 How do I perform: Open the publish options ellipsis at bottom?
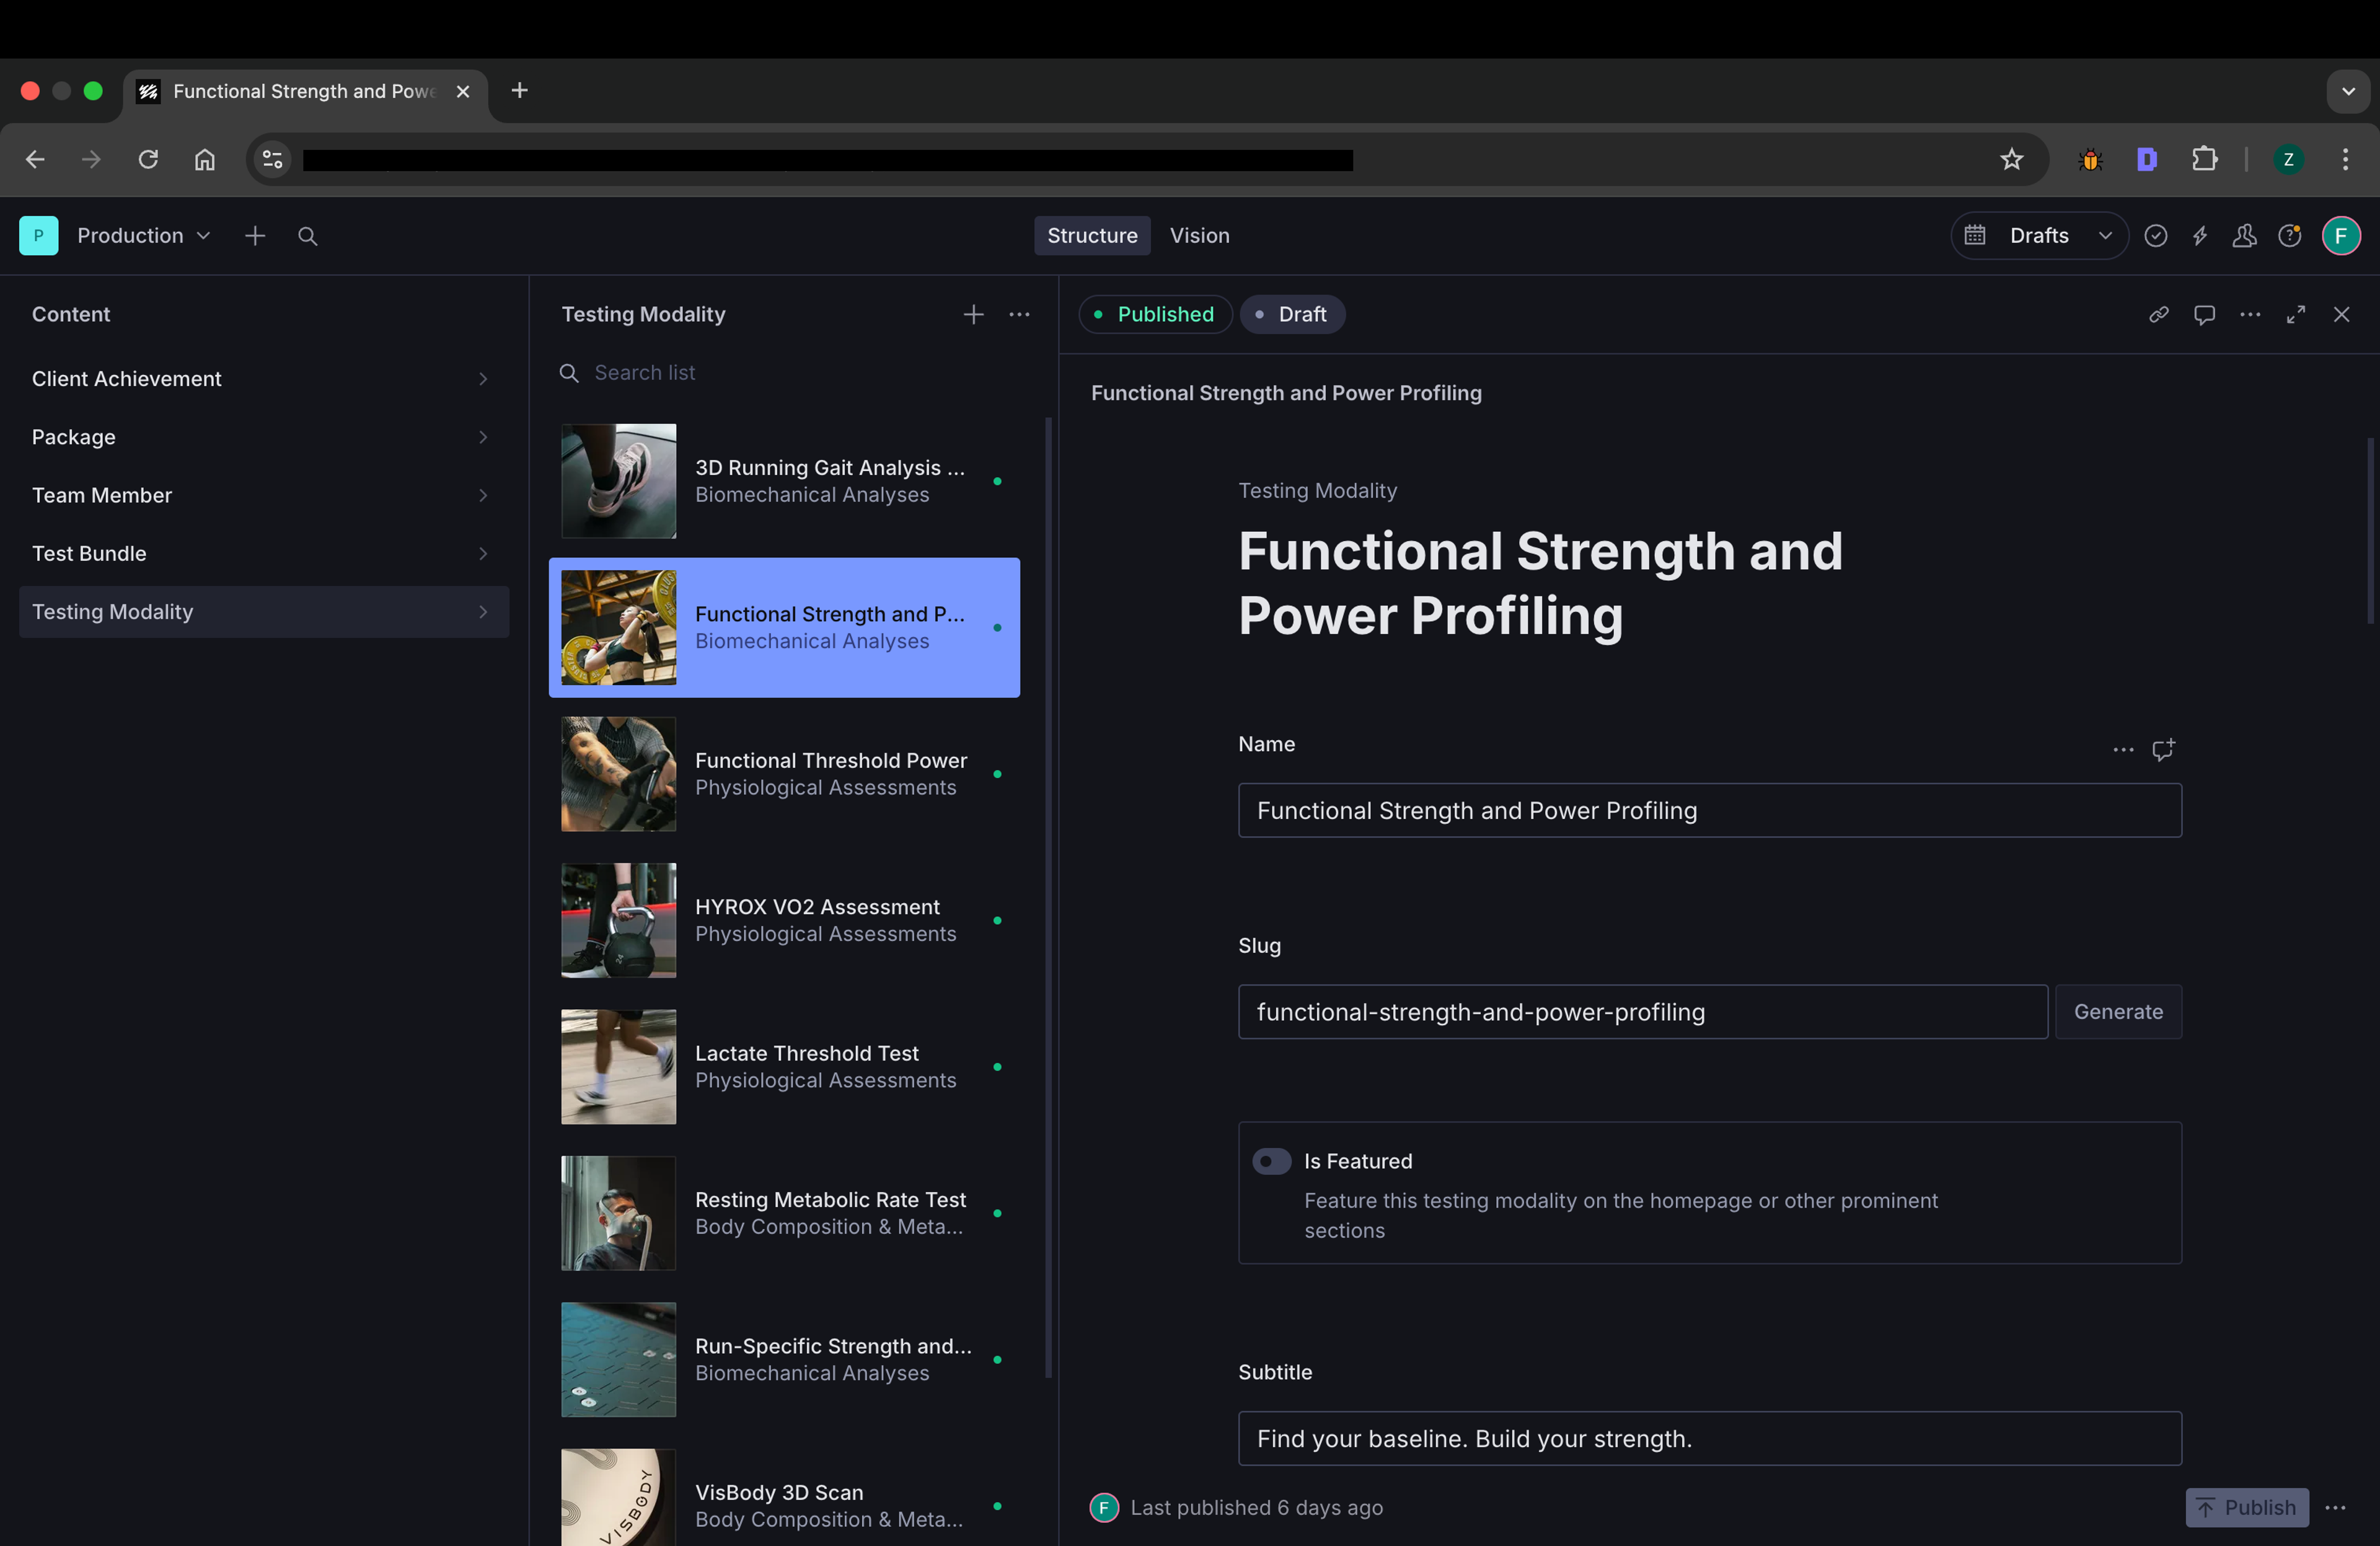[x=2335, y=1507]
